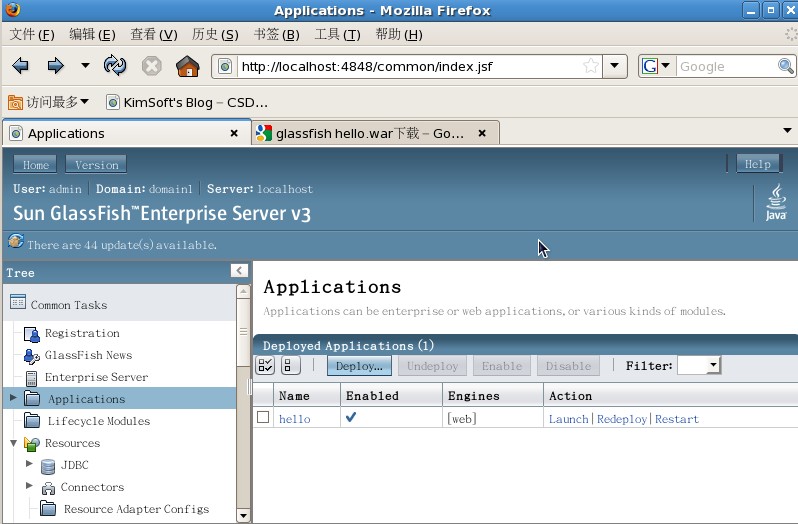Screen dimensions: 798x524
Task: Click the Deploy... button
Action: point(359,366)
